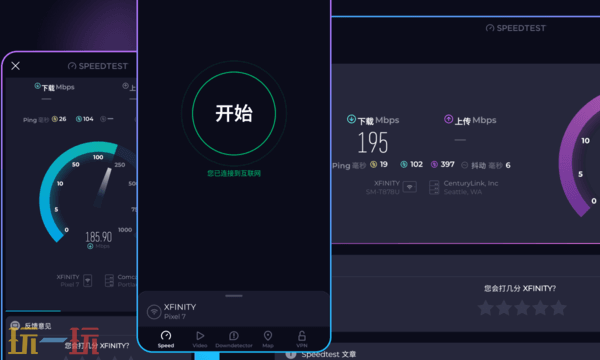The image size is (600, 360).
Task: Click 'CenturyLink, Inc' server name
Action: pos(471,183)
